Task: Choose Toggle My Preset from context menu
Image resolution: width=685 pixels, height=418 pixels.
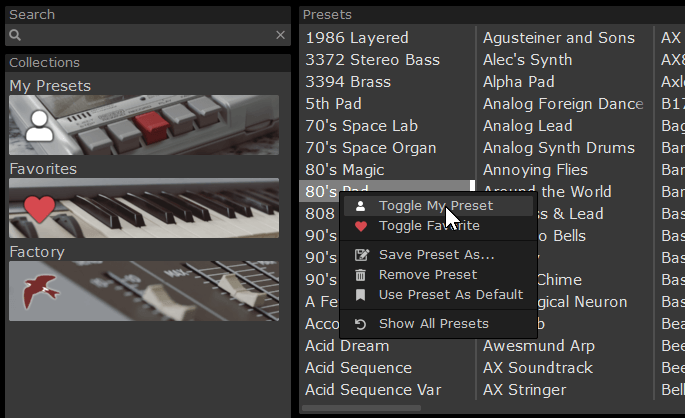Action: 438,206
